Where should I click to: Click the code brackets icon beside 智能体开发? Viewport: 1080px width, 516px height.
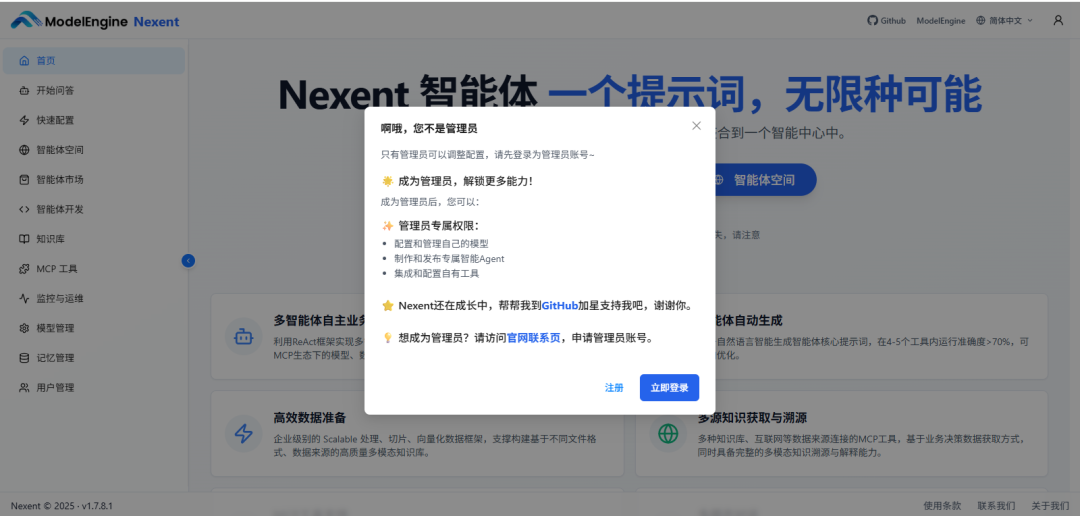[24, 209]
